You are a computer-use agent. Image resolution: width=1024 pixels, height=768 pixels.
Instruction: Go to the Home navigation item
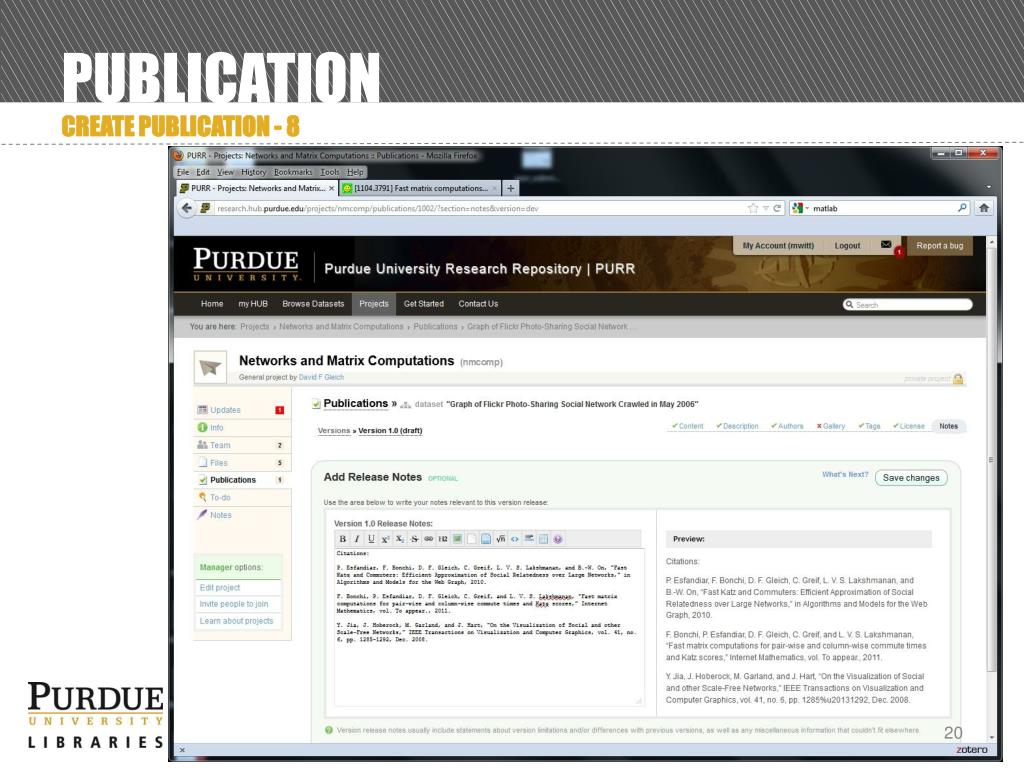point(212,304)
